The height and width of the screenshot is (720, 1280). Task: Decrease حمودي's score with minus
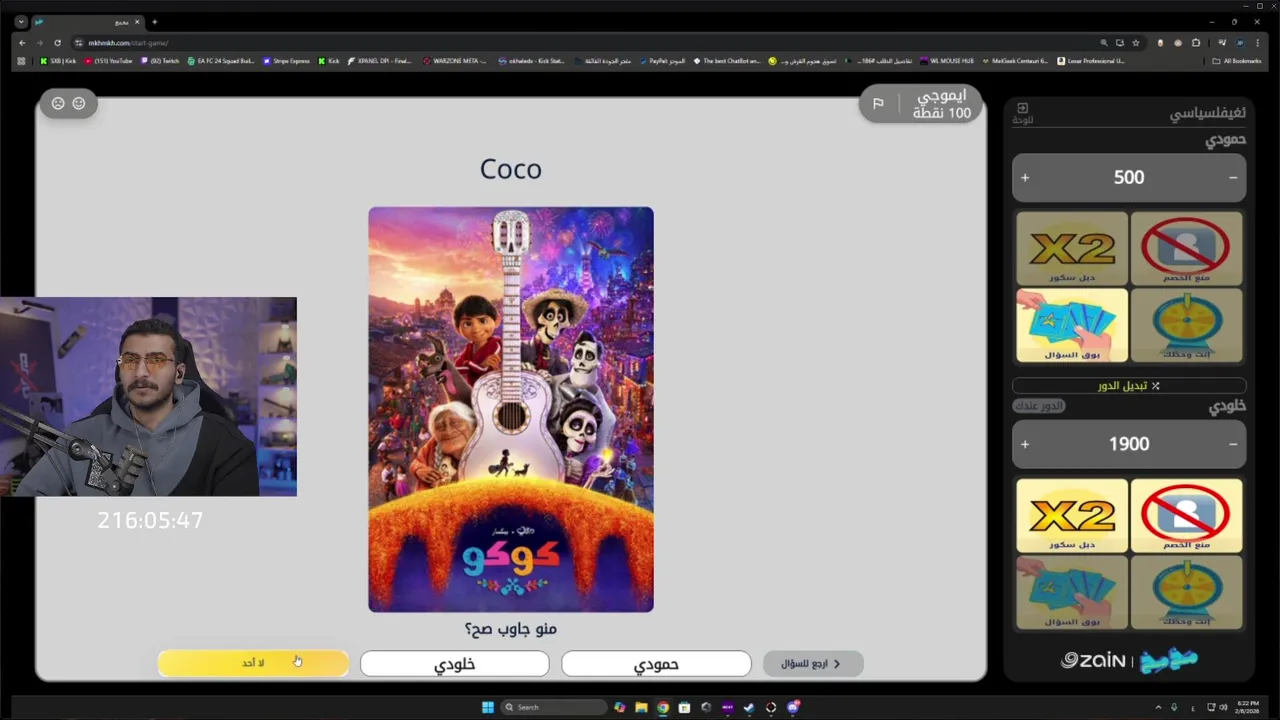tap(1233, 177)
